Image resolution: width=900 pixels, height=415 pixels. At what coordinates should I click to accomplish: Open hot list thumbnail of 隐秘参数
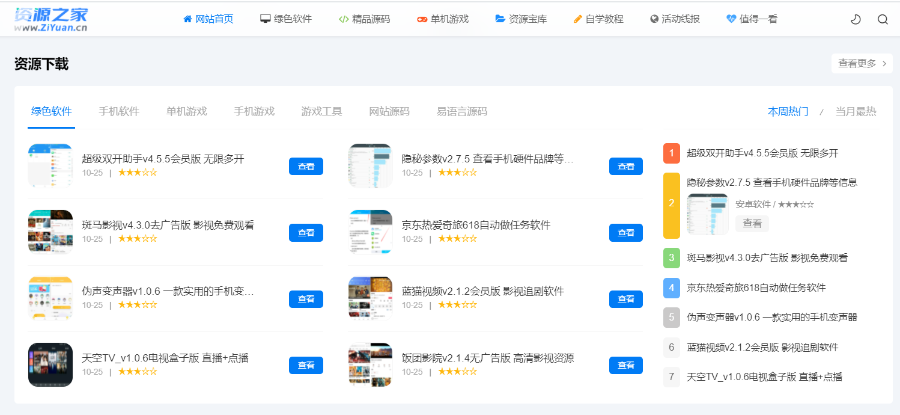pos(708,214)
